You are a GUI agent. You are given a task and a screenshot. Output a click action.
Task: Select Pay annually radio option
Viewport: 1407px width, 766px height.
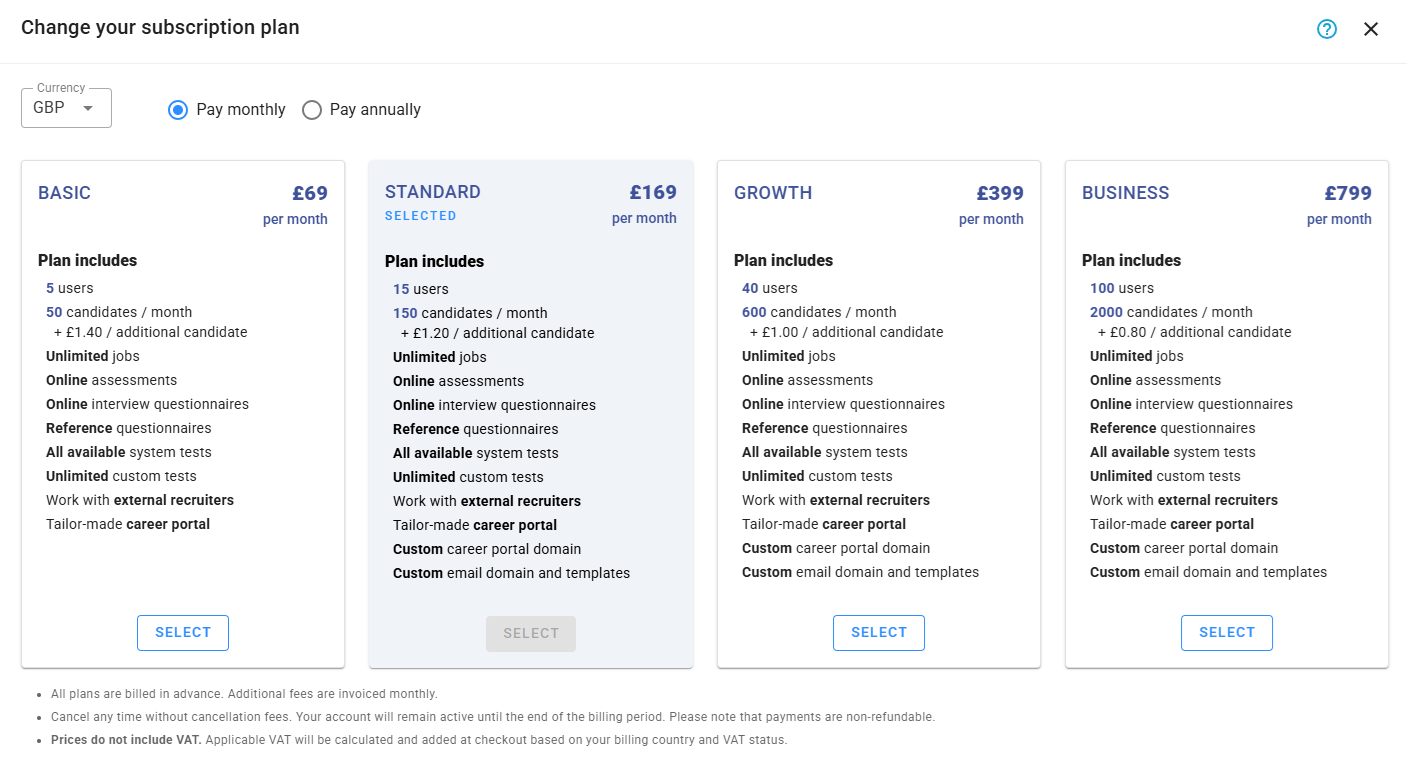312,110
